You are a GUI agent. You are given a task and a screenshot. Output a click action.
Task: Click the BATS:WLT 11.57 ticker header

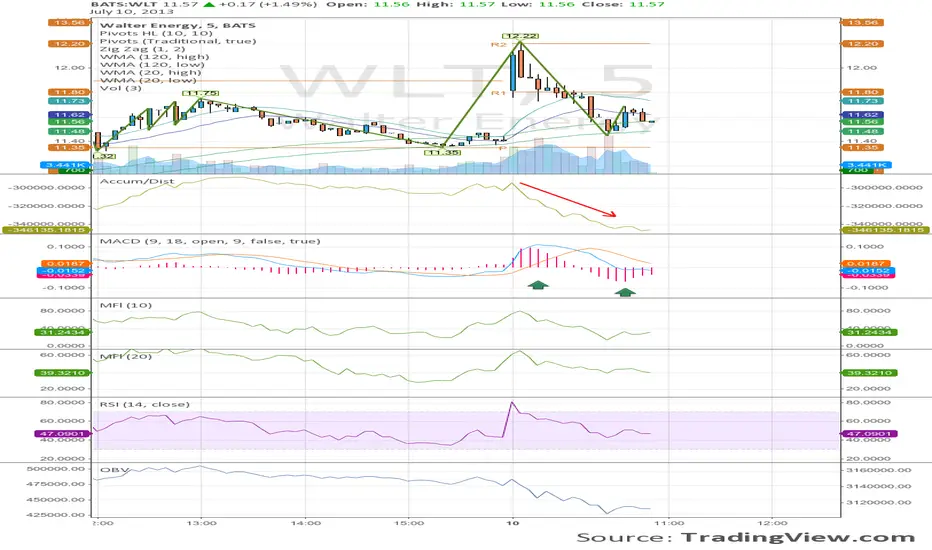coord(145,4)
